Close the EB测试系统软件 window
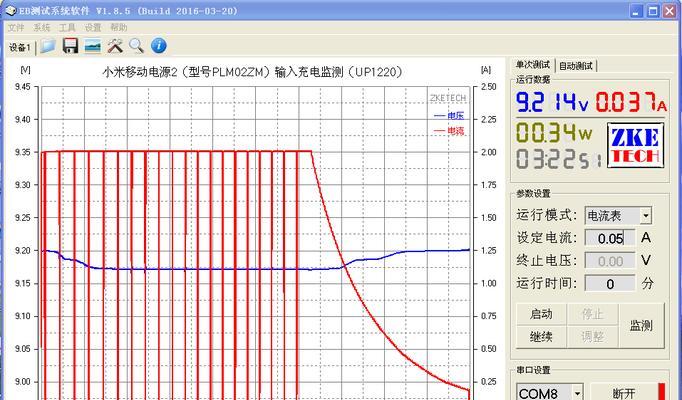The image size is (682, 400). click(669, 11)
